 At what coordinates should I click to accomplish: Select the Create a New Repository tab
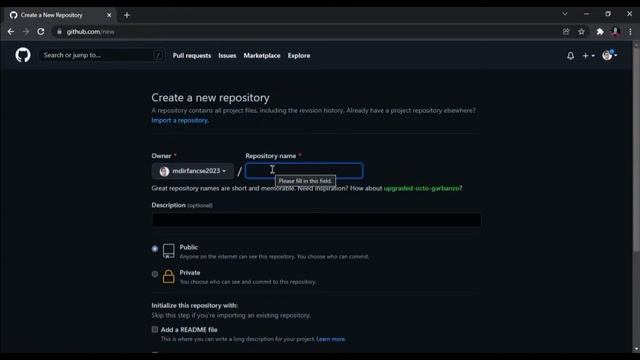point(60,15)
